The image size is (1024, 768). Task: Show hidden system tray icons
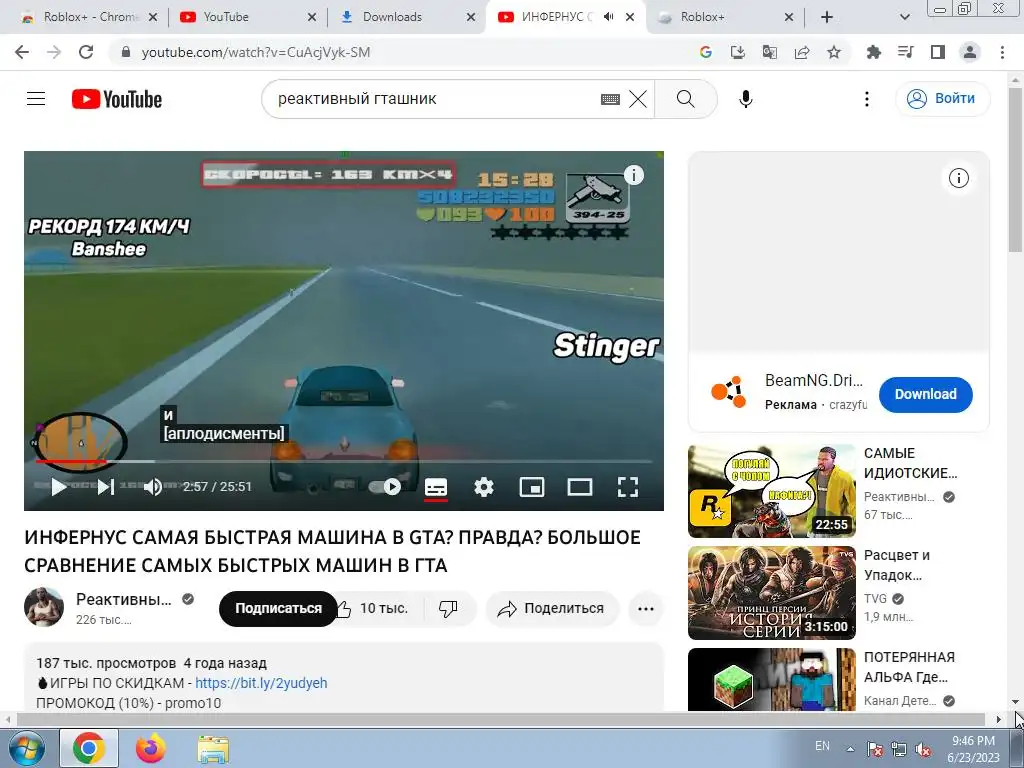(850, 749)
